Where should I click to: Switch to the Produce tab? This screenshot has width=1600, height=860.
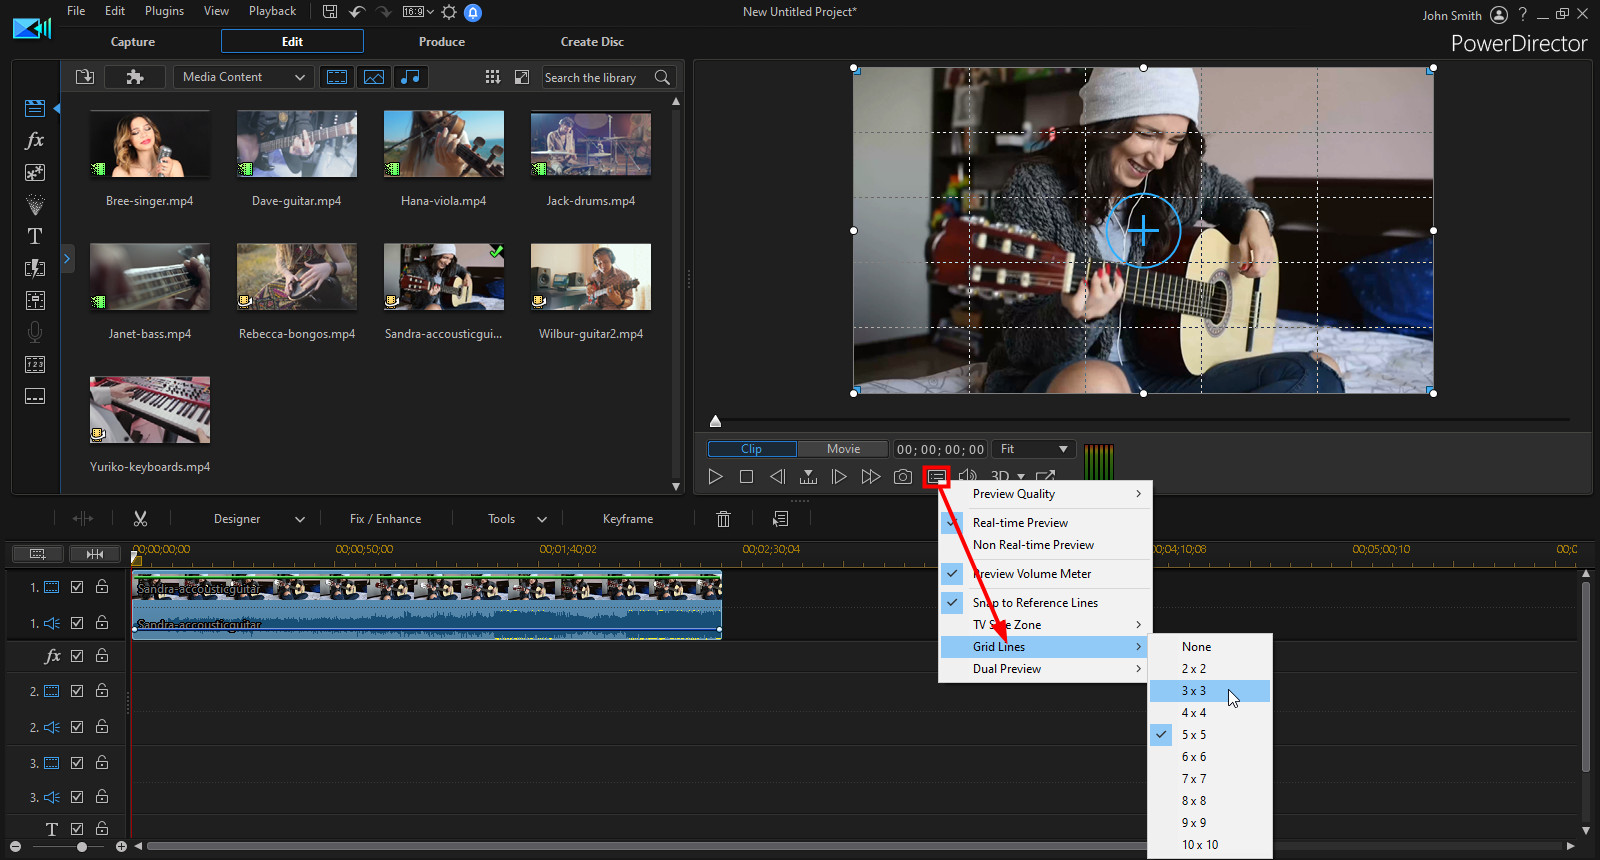click(x=442, y=42)
